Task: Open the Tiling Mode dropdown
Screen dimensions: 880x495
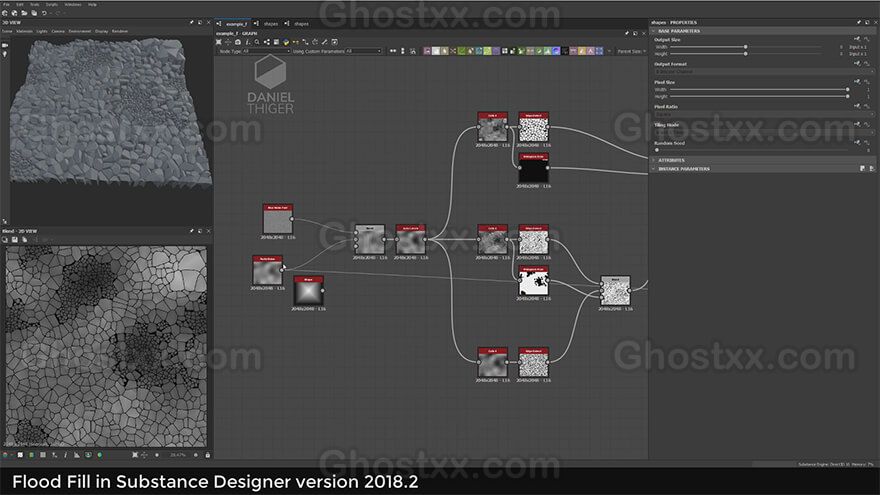Action: (x=765, y=132)
